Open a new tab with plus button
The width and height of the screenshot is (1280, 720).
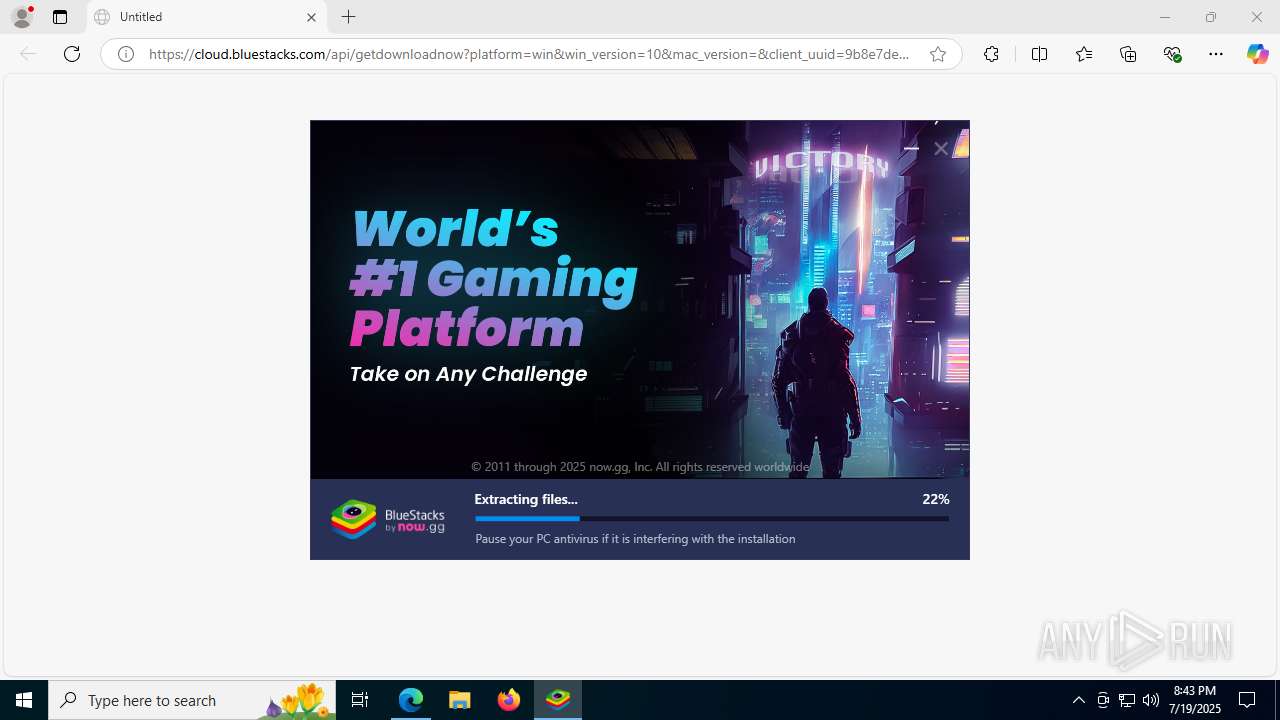click(348, 17)
